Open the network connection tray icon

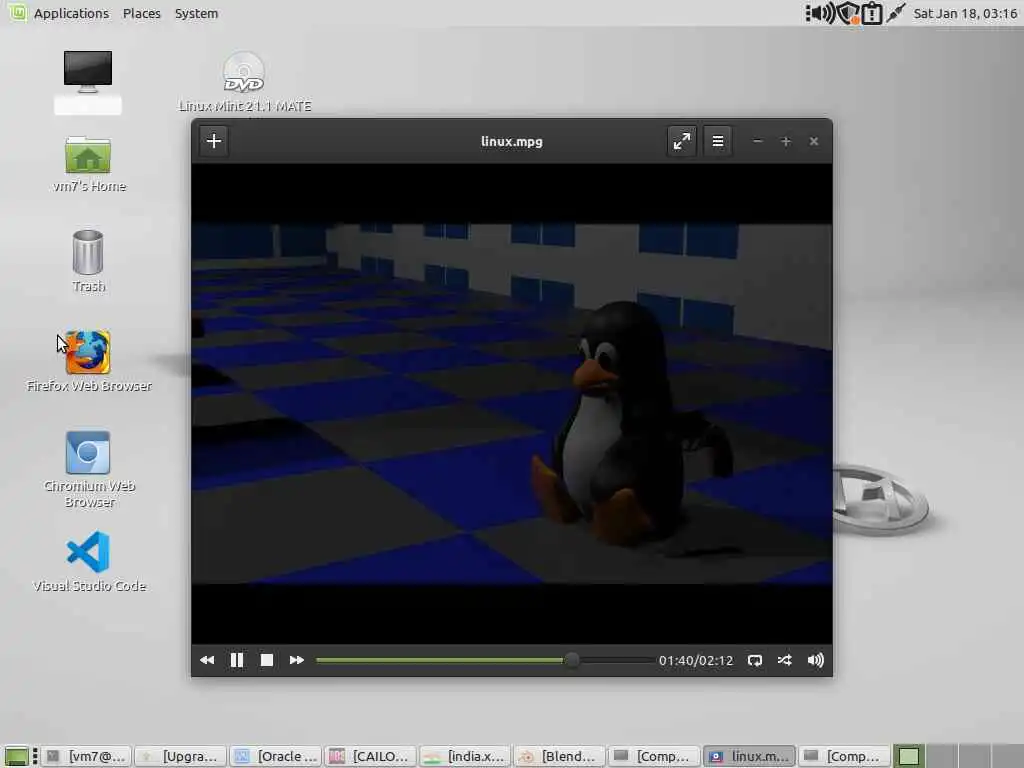[895, 13]
